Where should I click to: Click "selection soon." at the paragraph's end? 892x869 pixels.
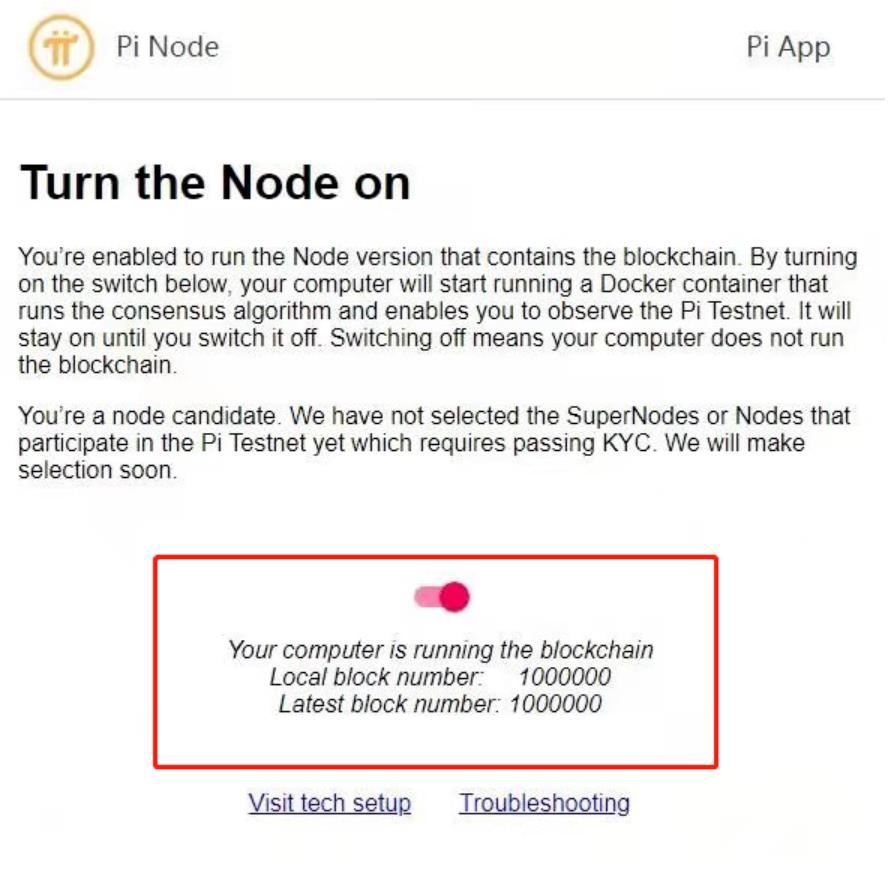(97, 470)
